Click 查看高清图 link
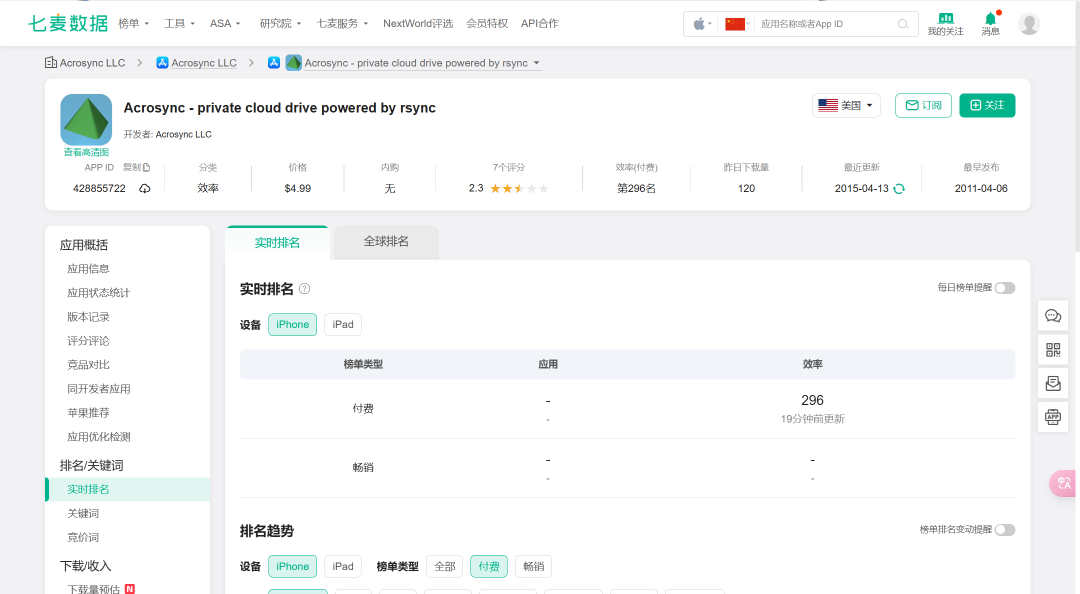Image resolution: width=1080 pixels, height=594 pixels. 86,152
